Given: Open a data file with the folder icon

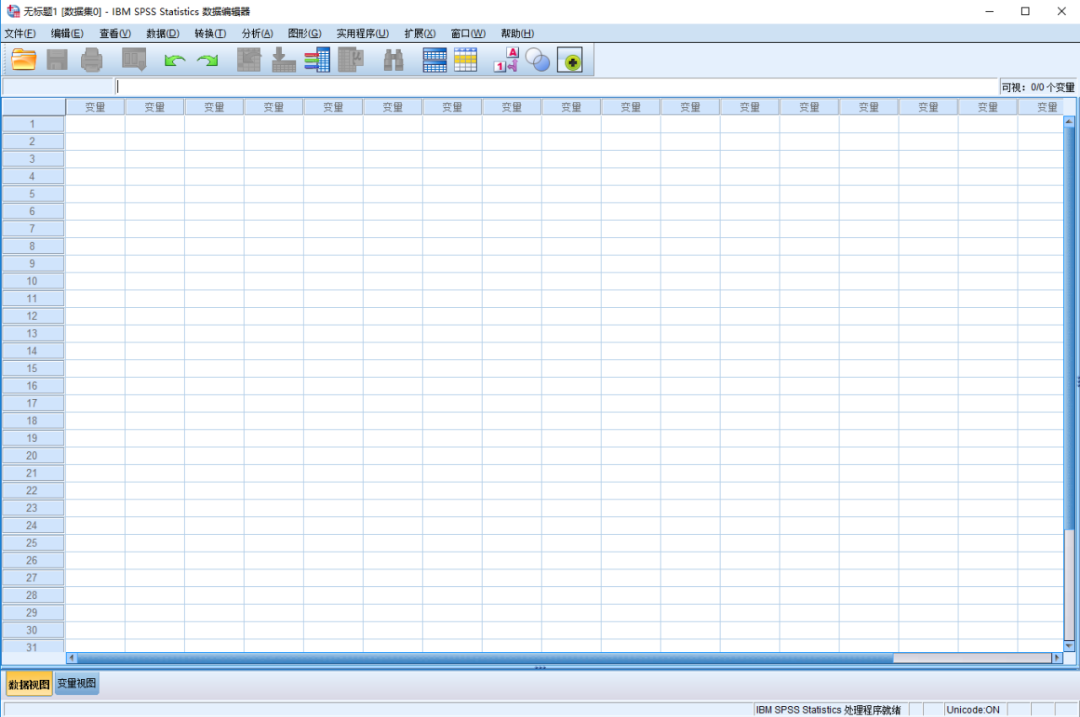Looking at the screenshot, I should point(23,60).
